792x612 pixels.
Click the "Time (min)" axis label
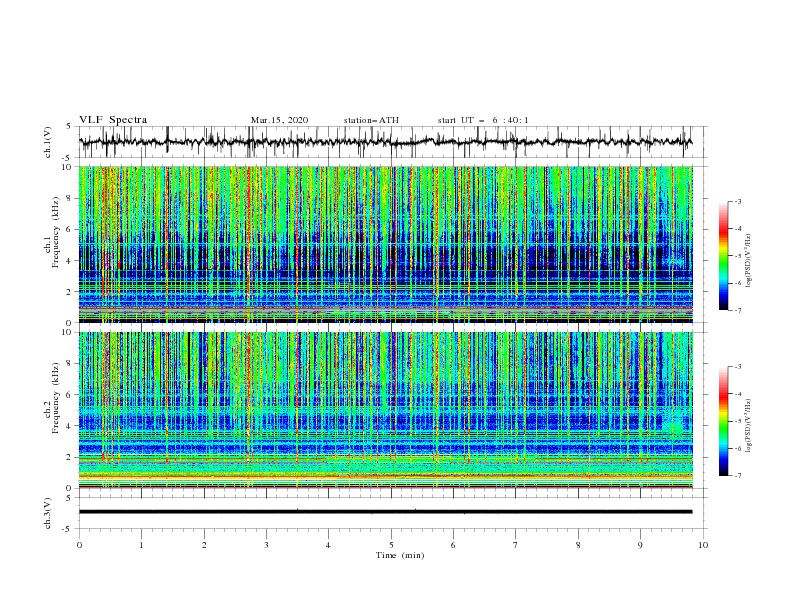[x=400, y=555]
